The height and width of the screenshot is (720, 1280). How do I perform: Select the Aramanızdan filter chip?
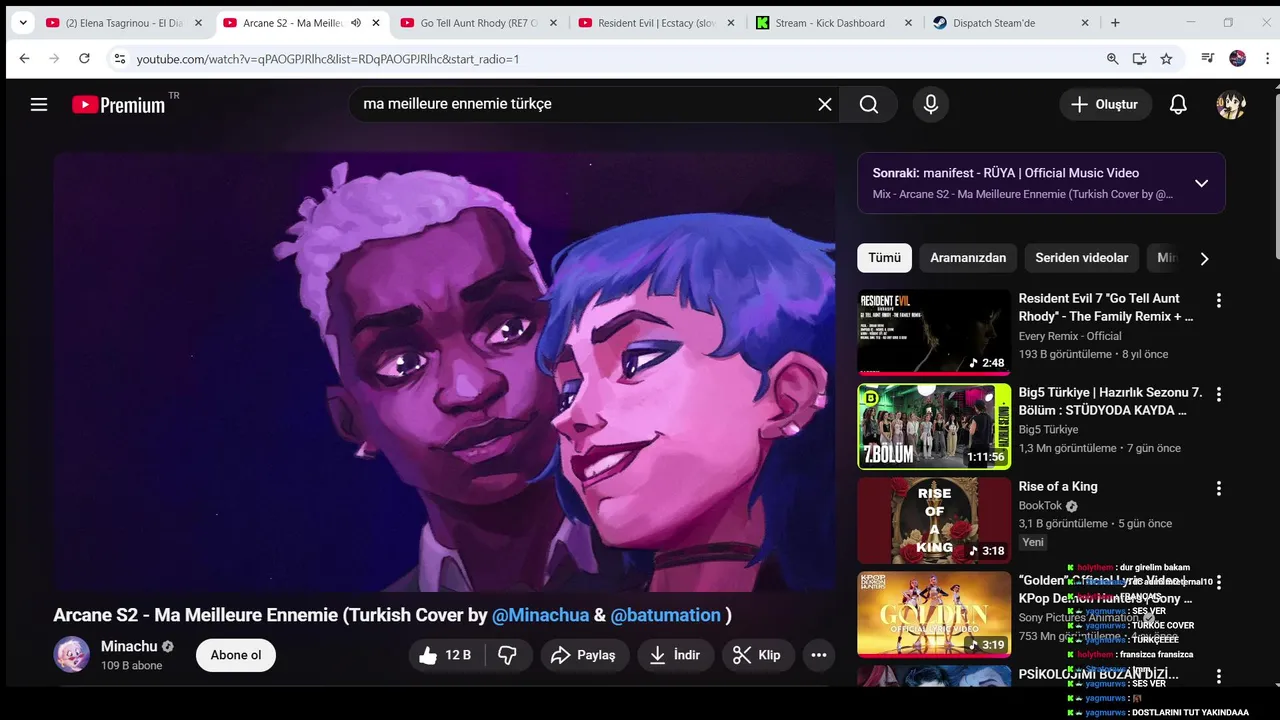pos(968,258)
